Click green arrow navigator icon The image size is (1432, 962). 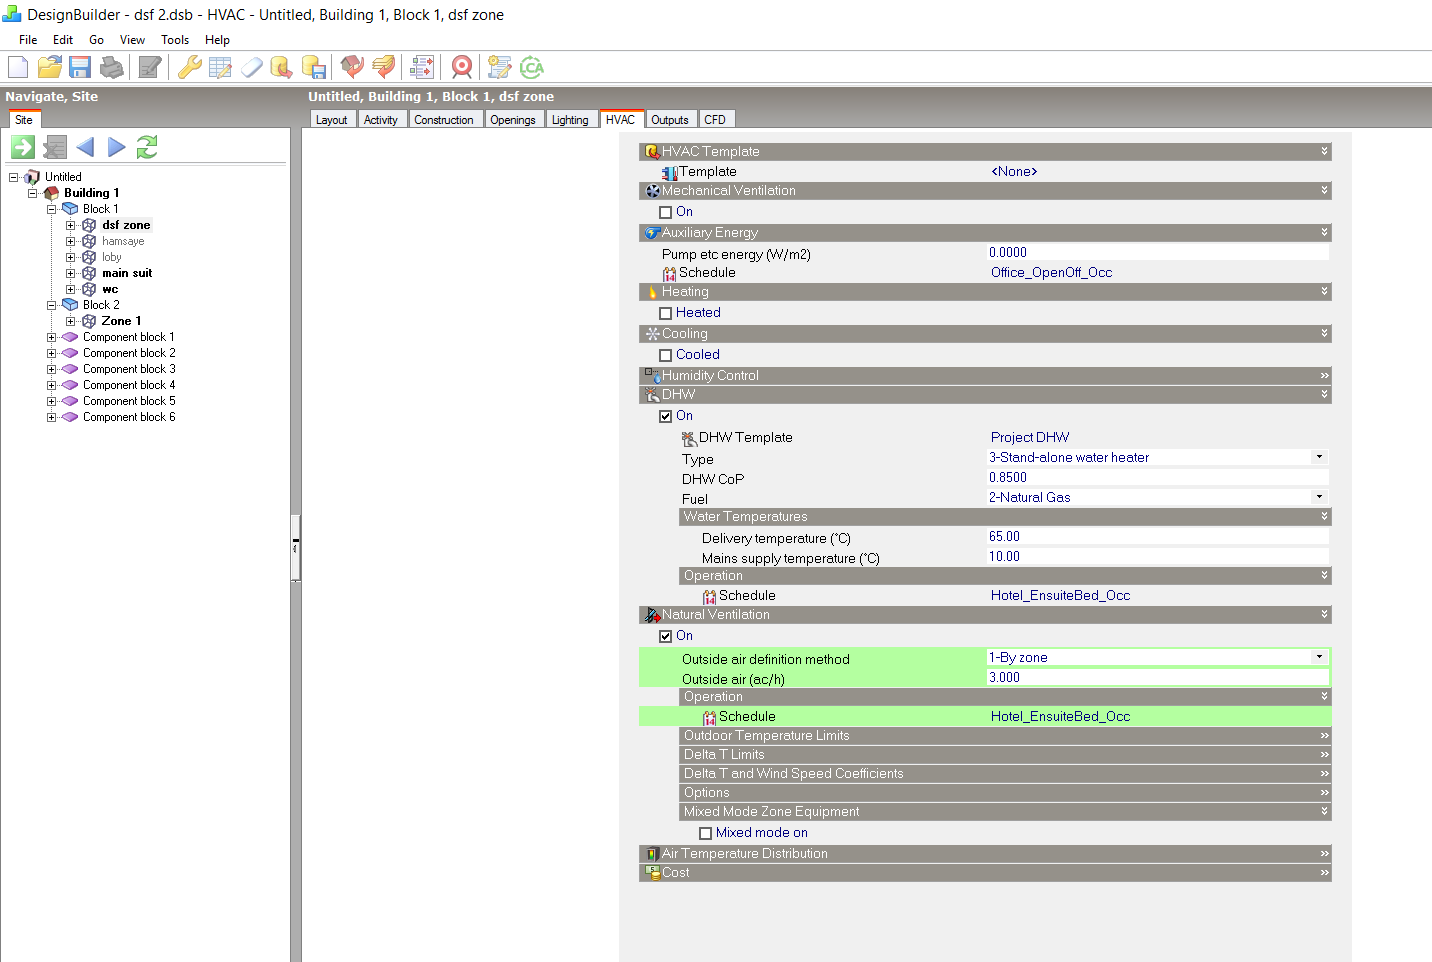point(23,147)
